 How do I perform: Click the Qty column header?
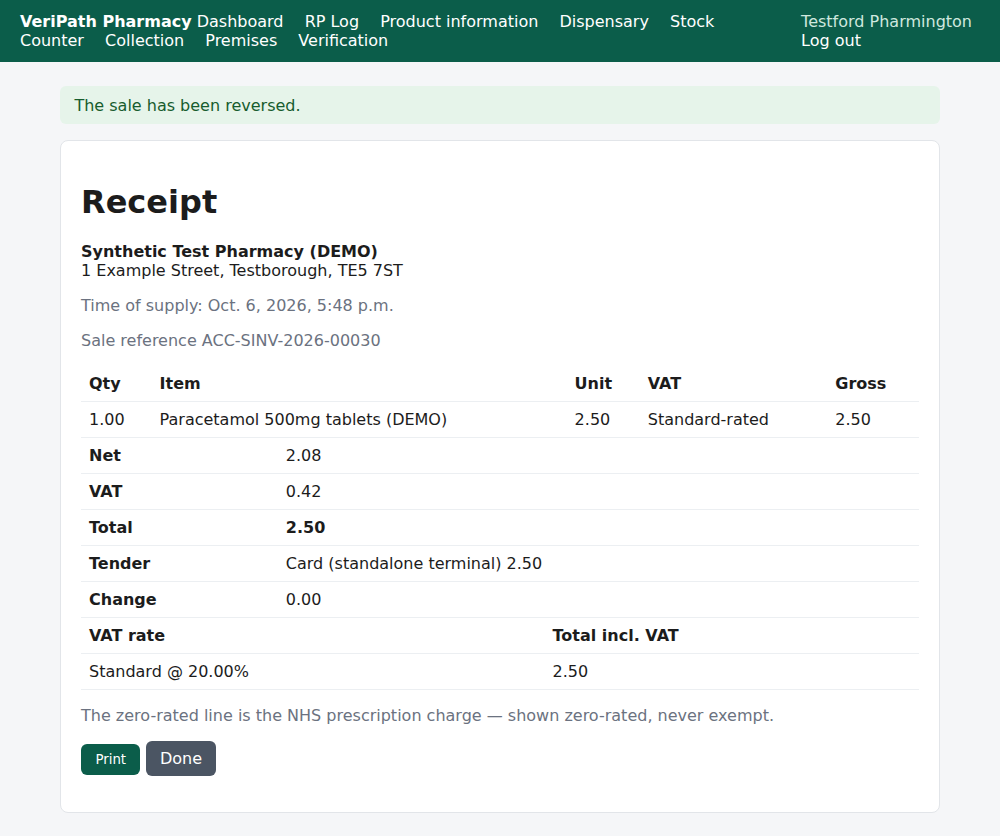[105, 383]
